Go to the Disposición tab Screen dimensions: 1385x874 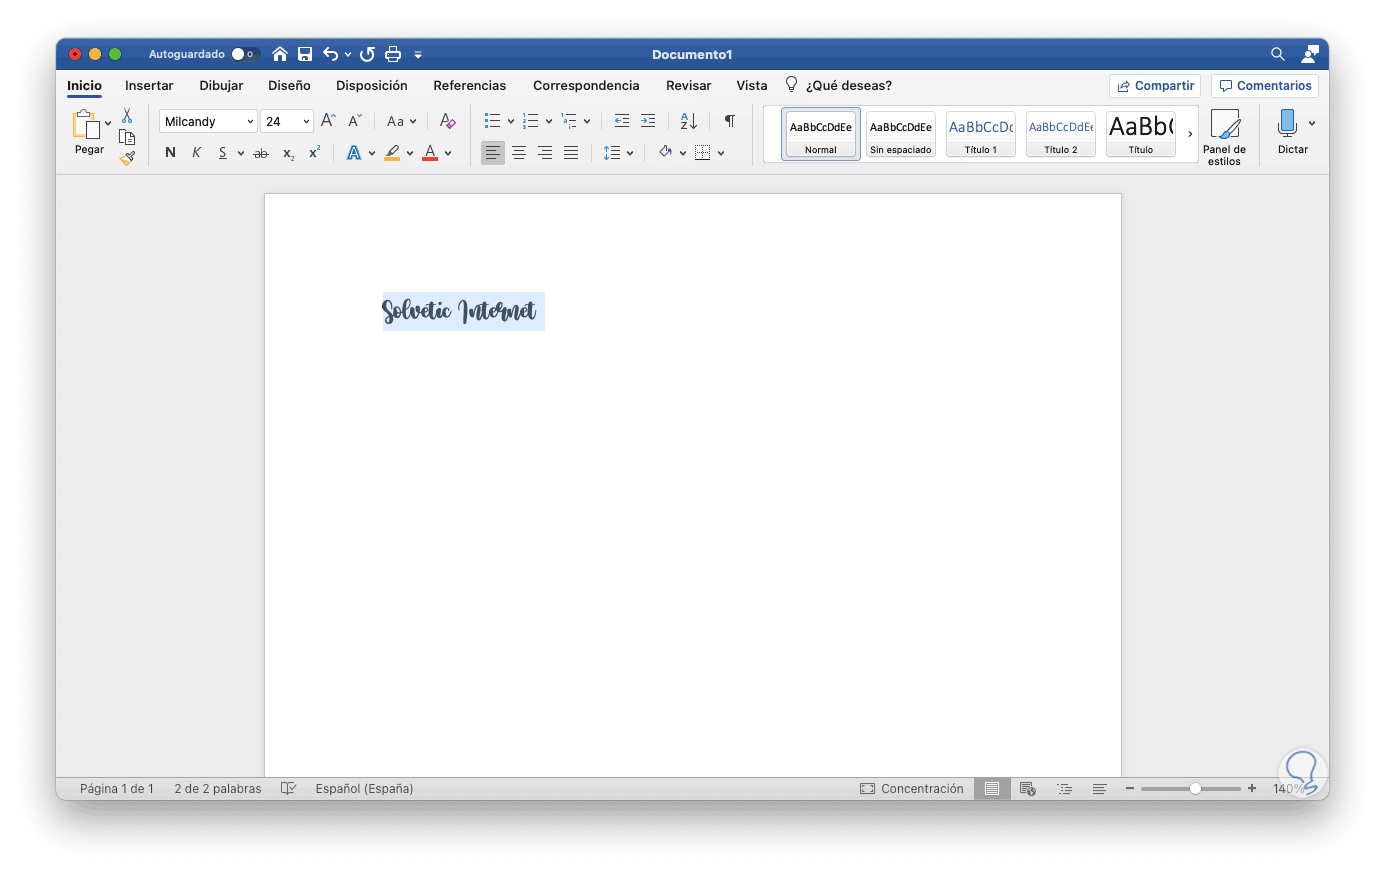pyautogui.click(x=372, y=86)
